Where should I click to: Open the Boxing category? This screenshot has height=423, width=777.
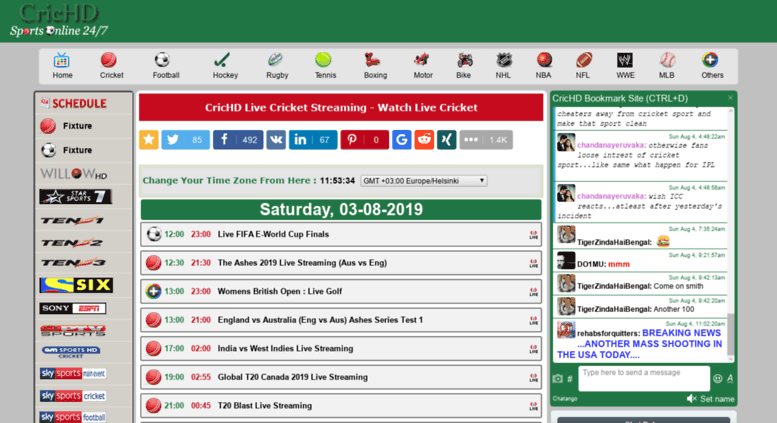point(375,66)
